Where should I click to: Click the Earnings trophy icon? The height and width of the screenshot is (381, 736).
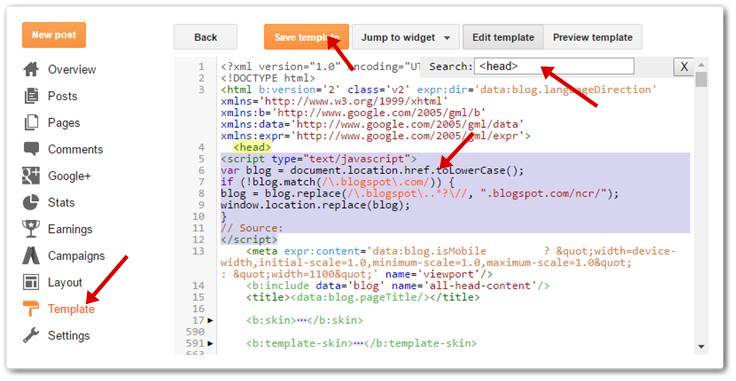click(31, 229)
